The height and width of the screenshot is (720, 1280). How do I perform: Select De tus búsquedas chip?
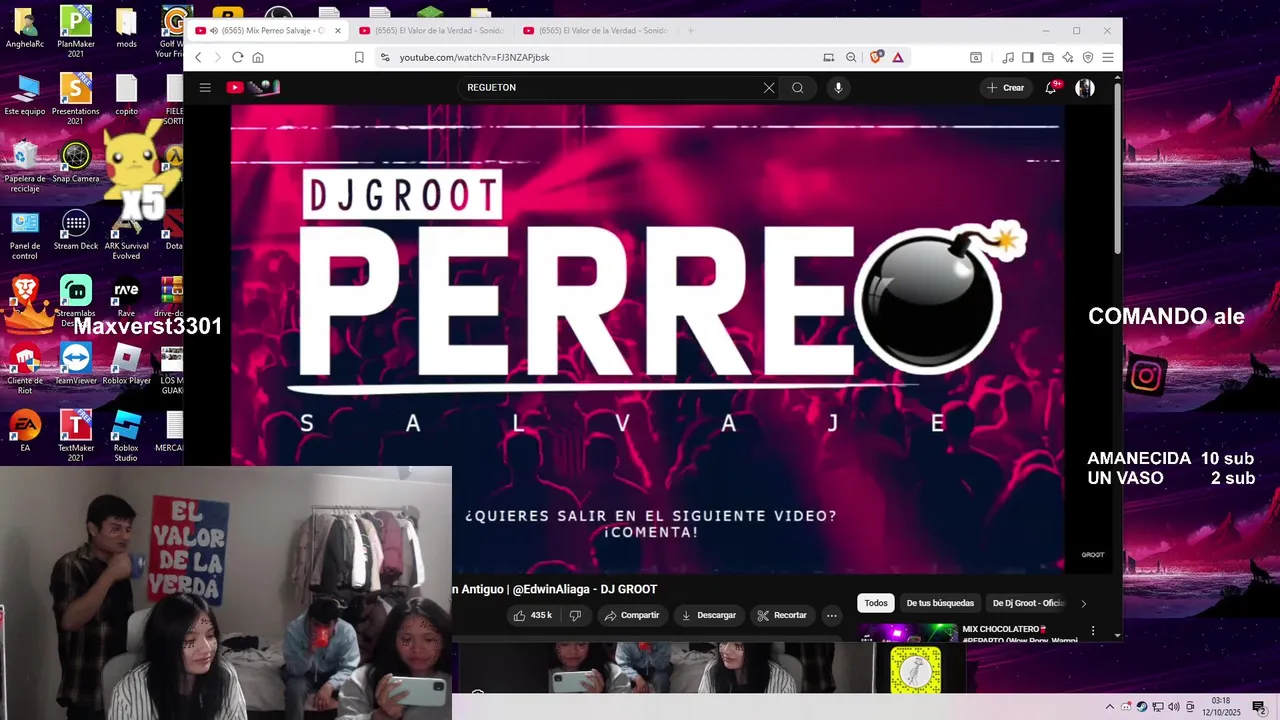940,603
